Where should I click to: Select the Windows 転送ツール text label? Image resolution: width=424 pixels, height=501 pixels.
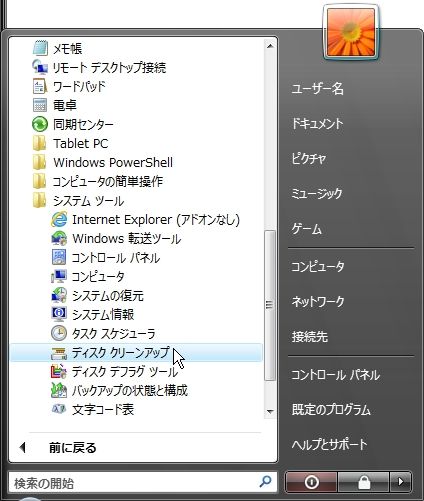(x=127, y=238)
